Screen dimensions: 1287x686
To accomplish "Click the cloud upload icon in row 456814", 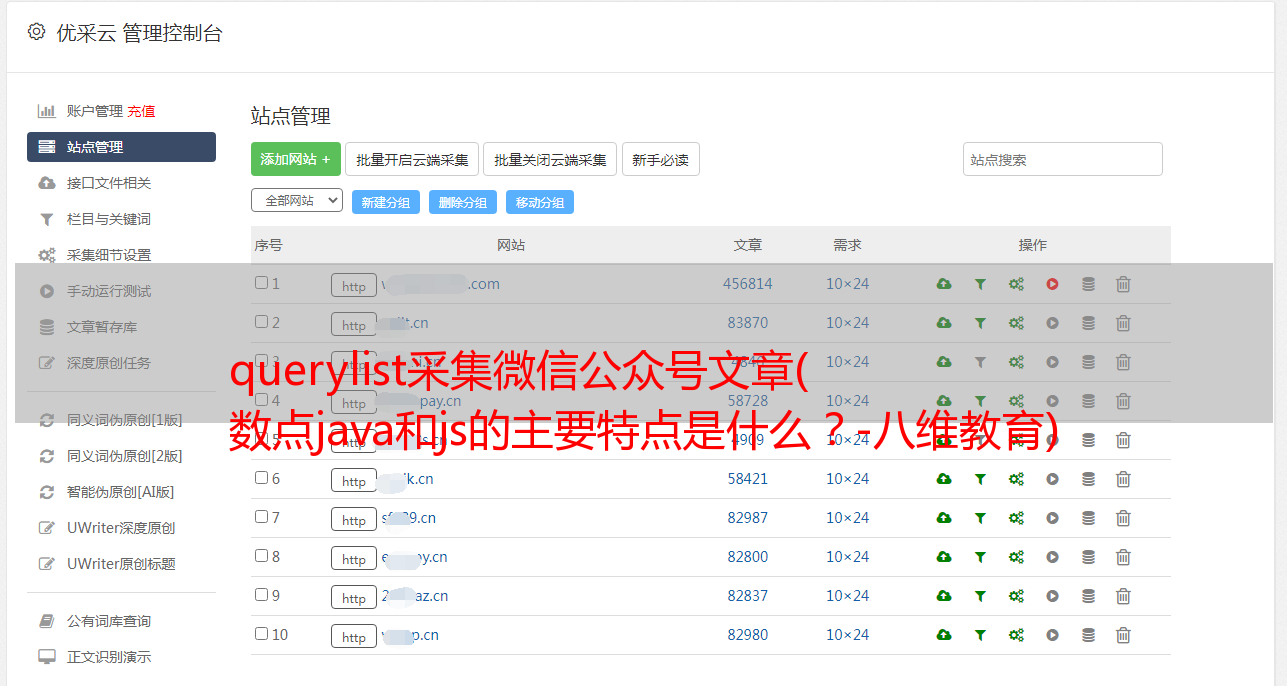I will pos(944,284).
